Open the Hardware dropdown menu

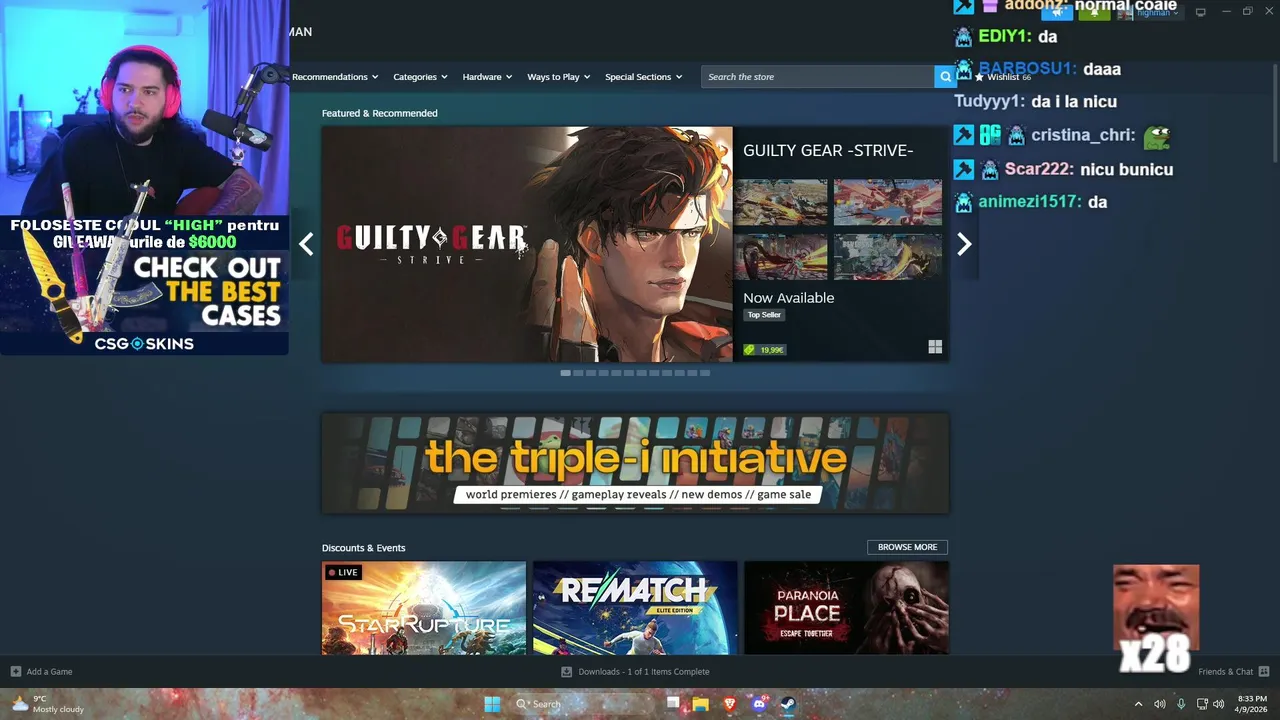point(487,77)
